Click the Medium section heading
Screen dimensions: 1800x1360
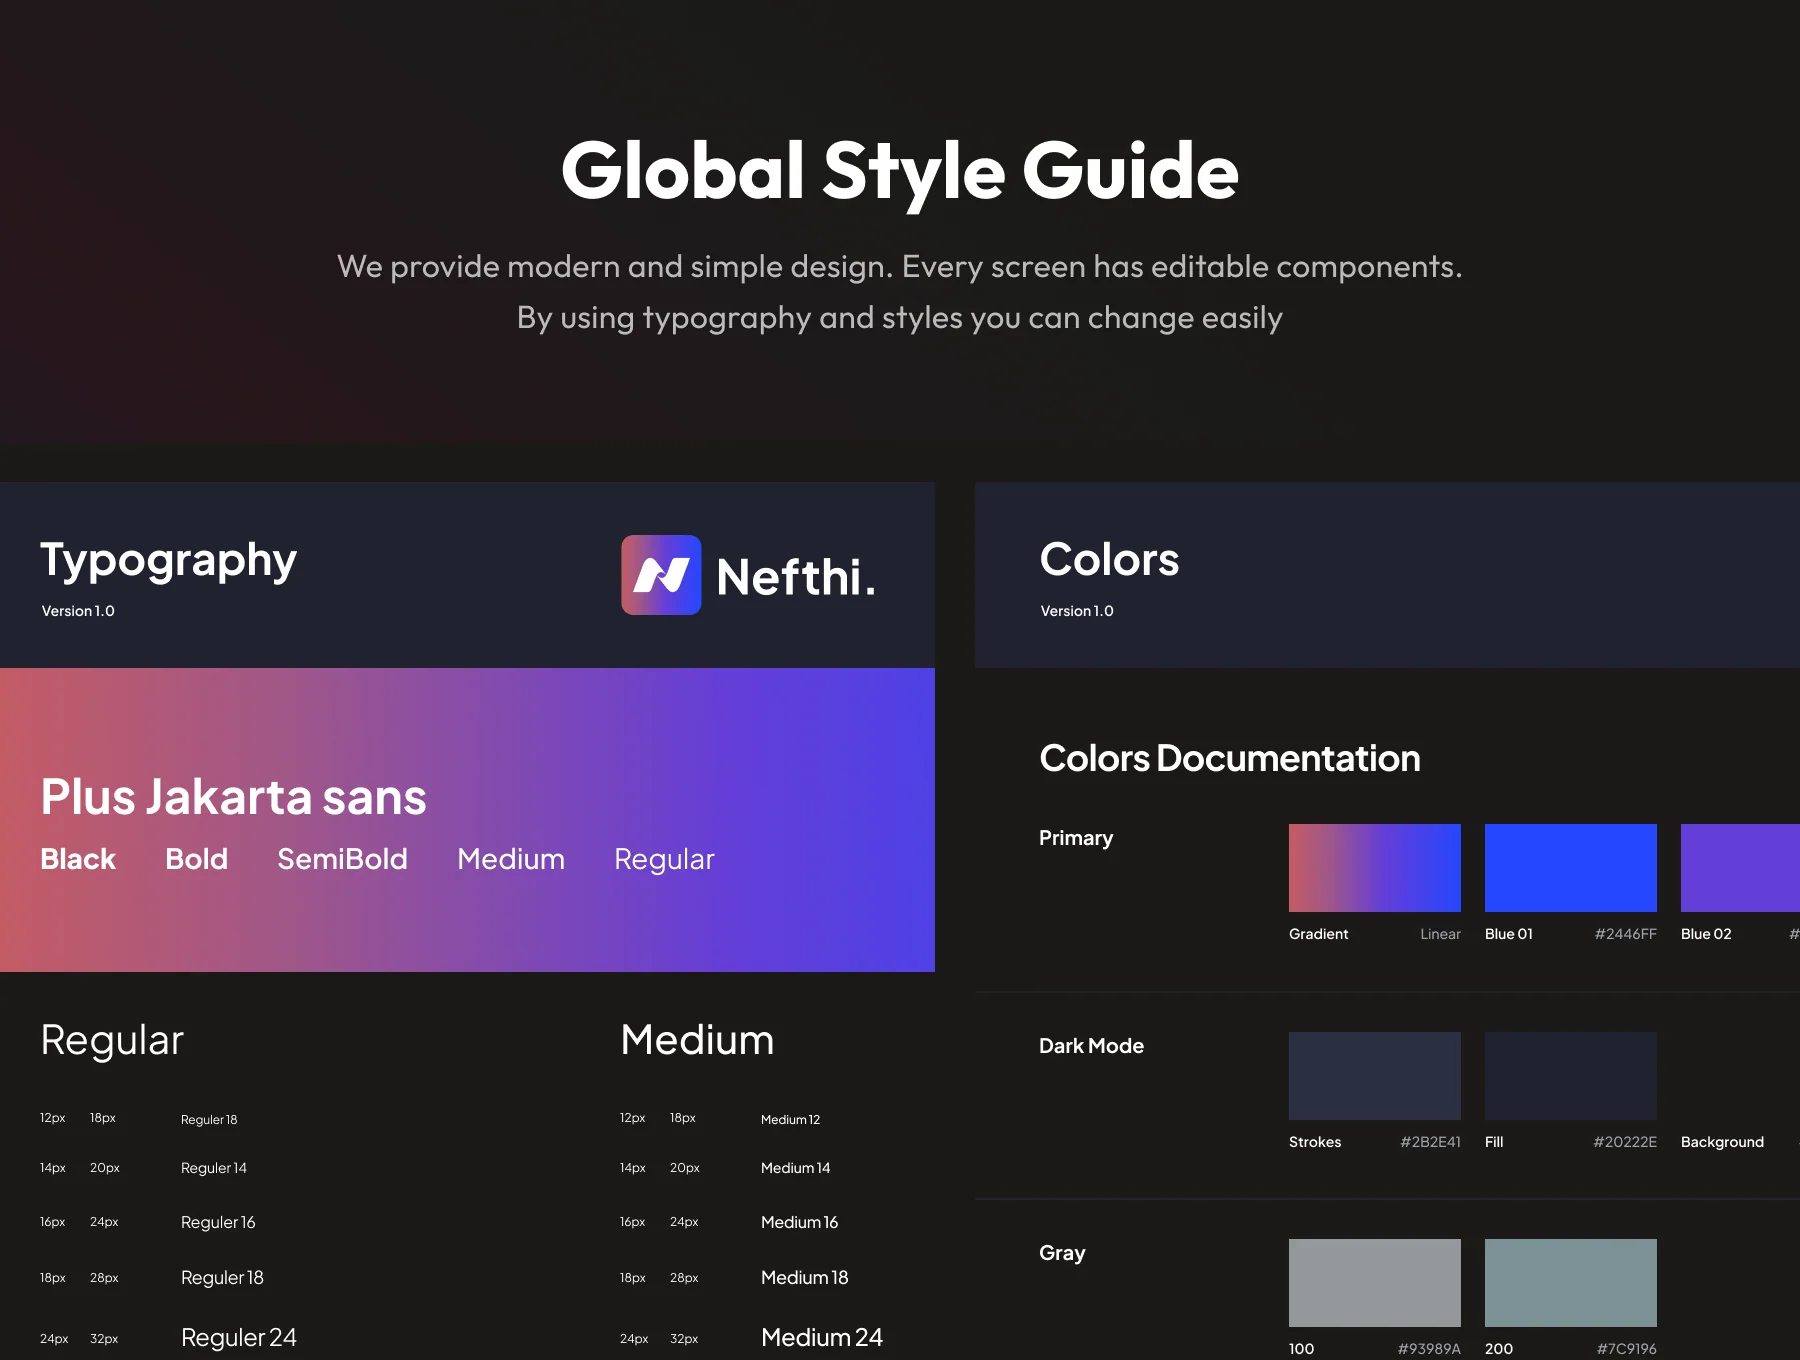tap(697, 1040)
